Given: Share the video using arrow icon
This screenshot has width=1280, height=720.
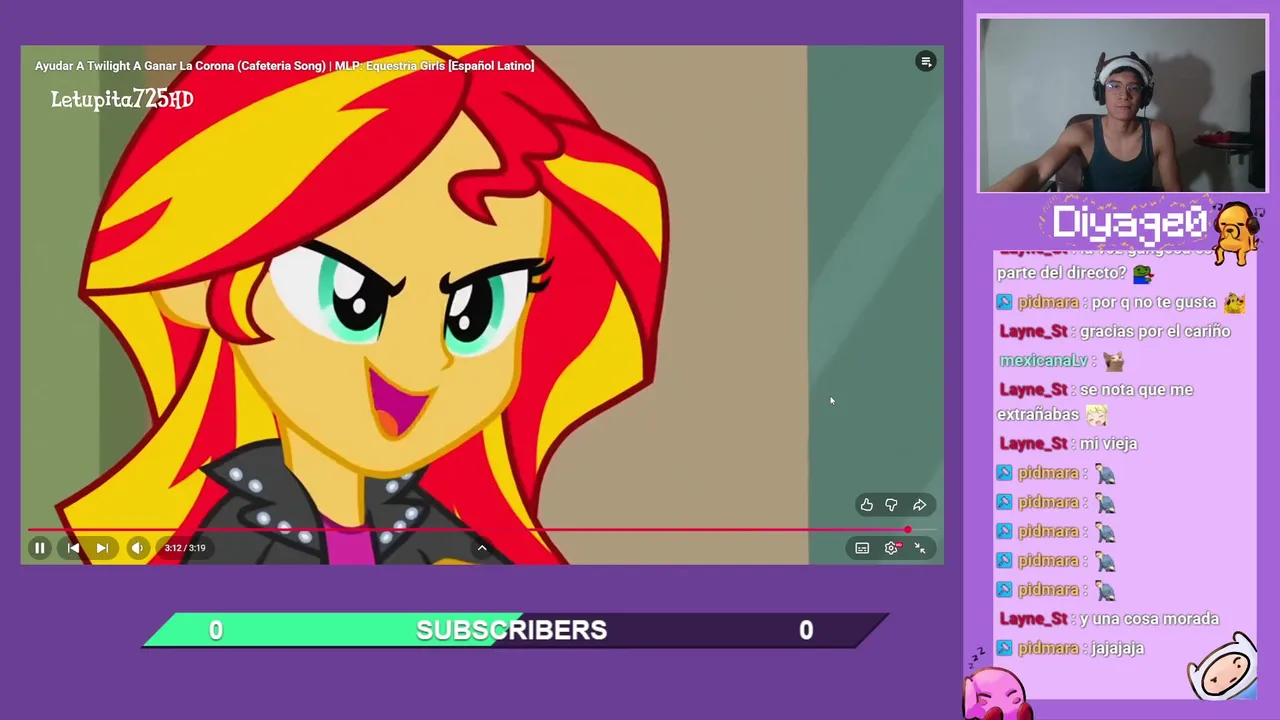Looking at the screenshot, I should coord(920,505).
